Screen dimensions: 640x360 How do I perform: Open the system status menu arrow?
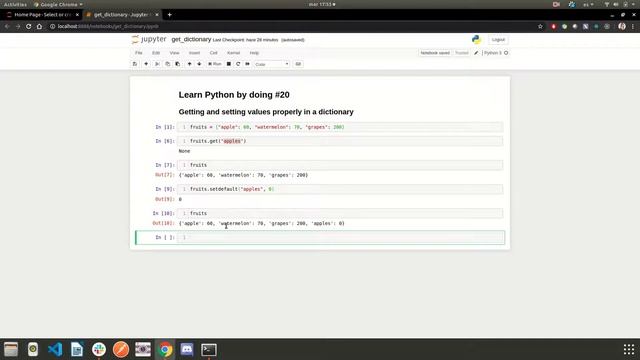coord(633,4)
